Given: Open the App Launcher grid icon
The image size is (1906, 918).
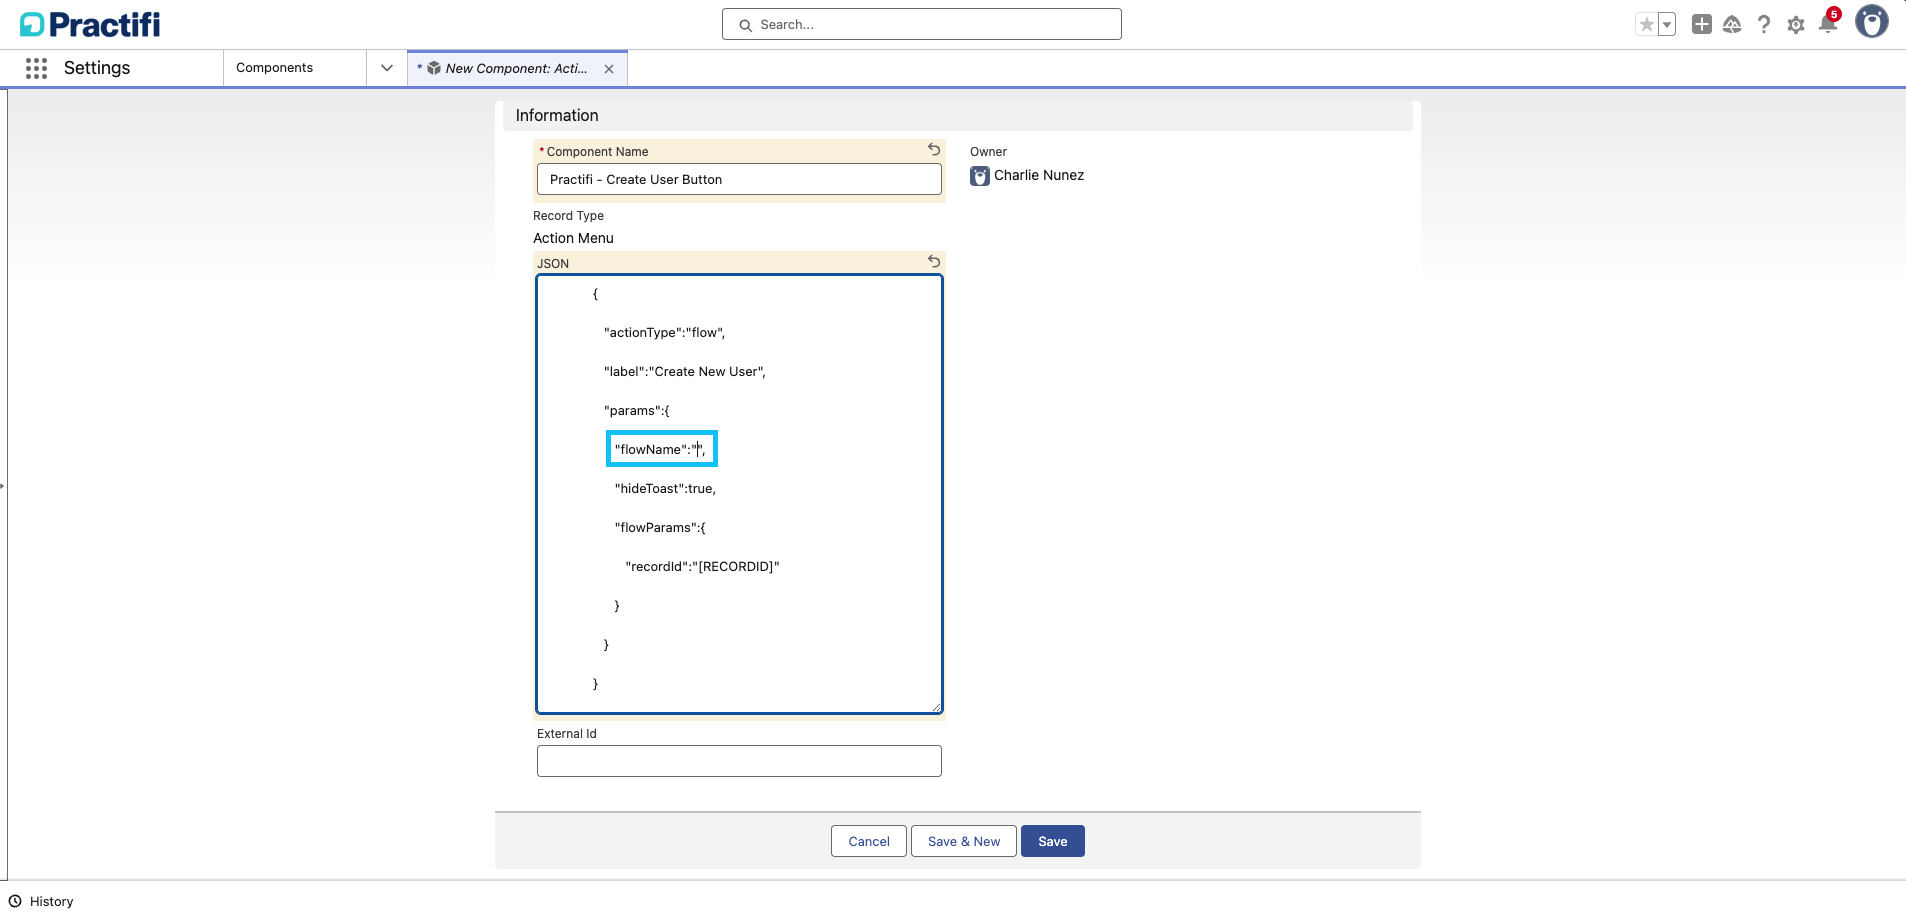Looking at the screenshot, I should (36, 68).
